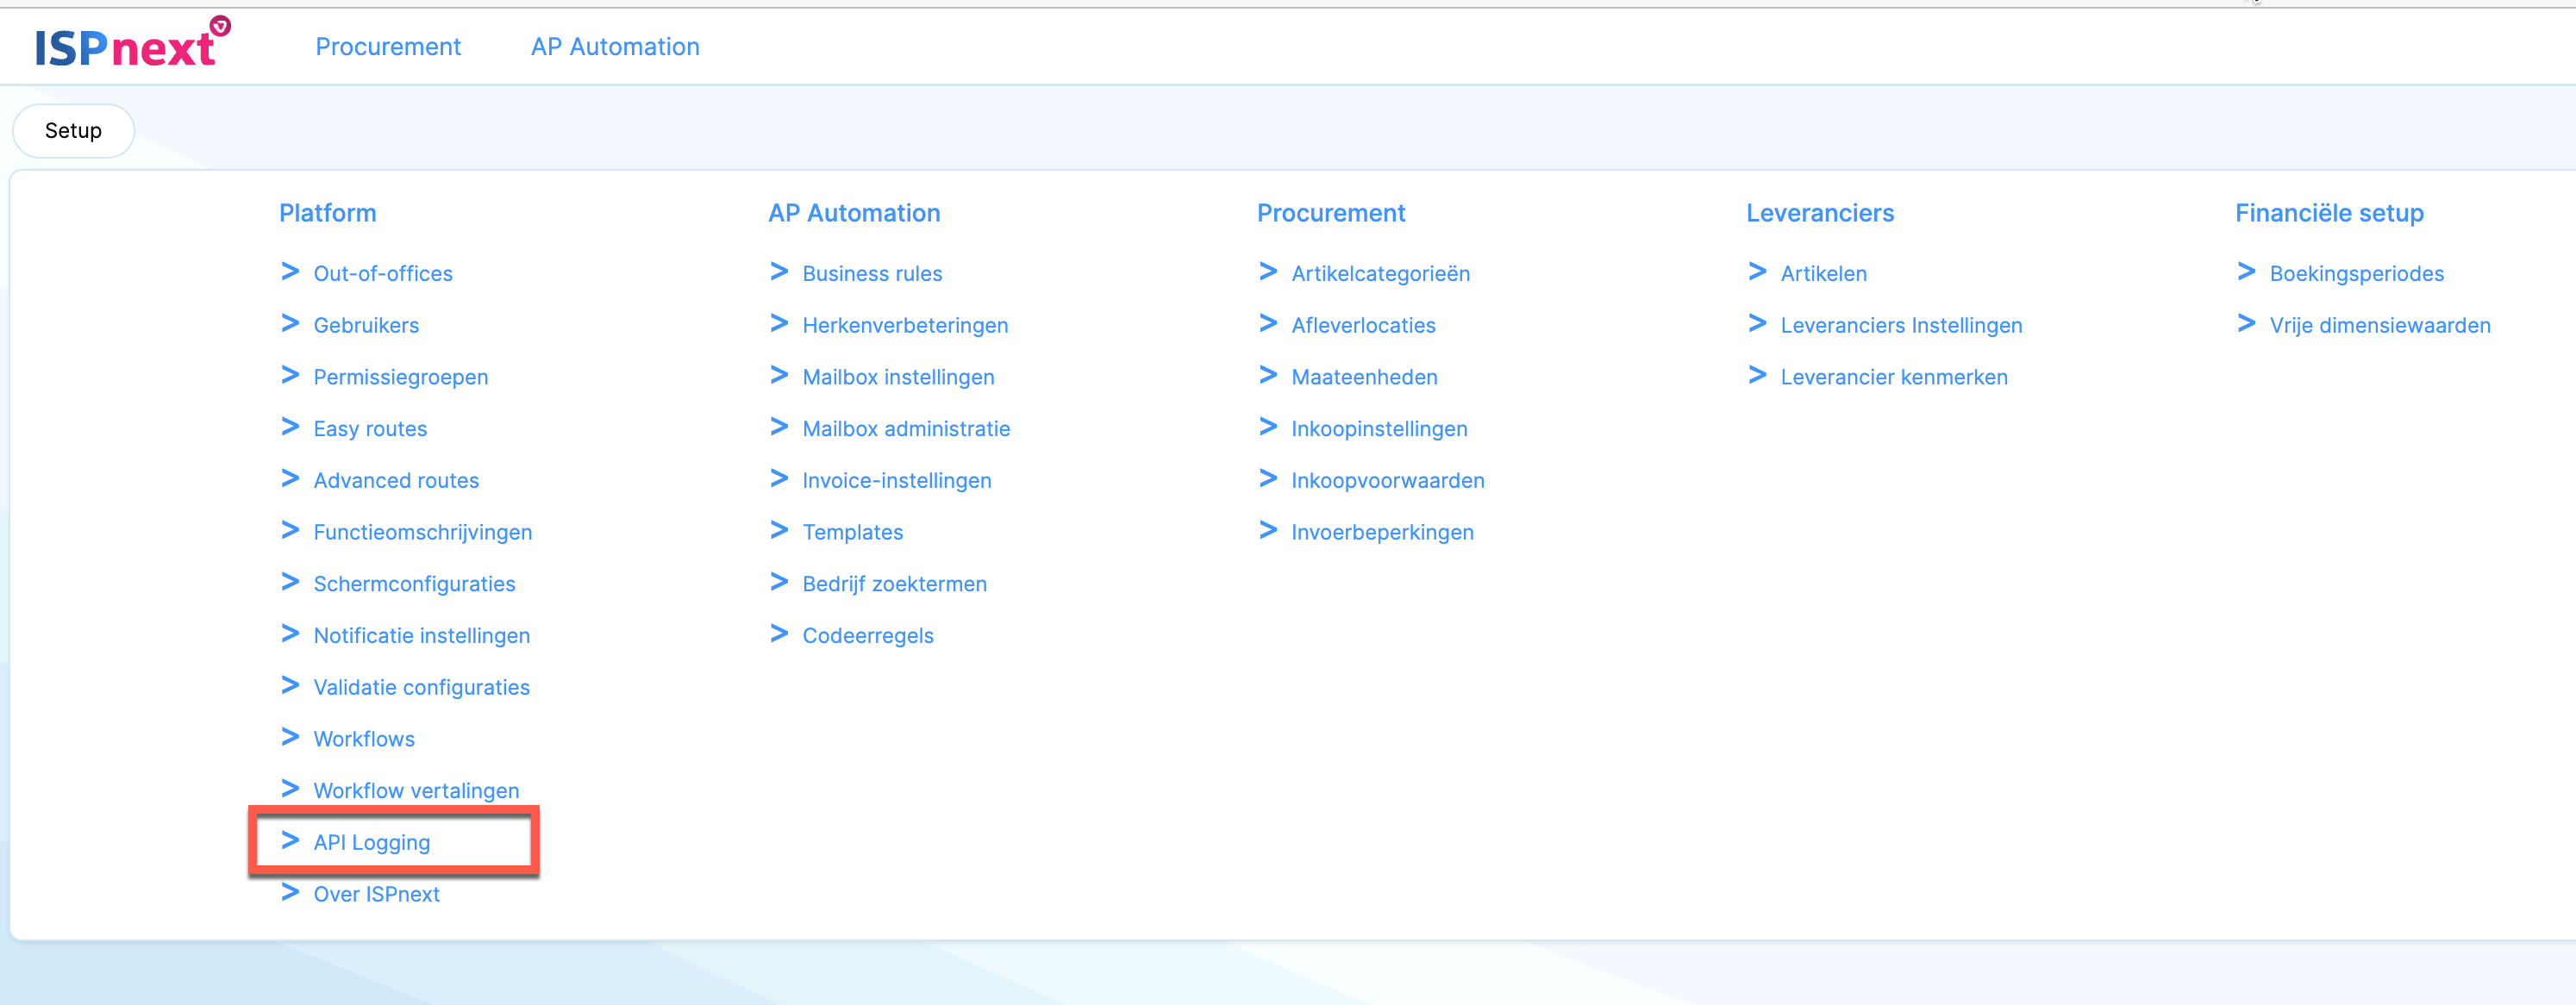Open Schermconfiguraties
Image resolution: width=2576 pixels, height=1005 pixels.
point(414,584)
